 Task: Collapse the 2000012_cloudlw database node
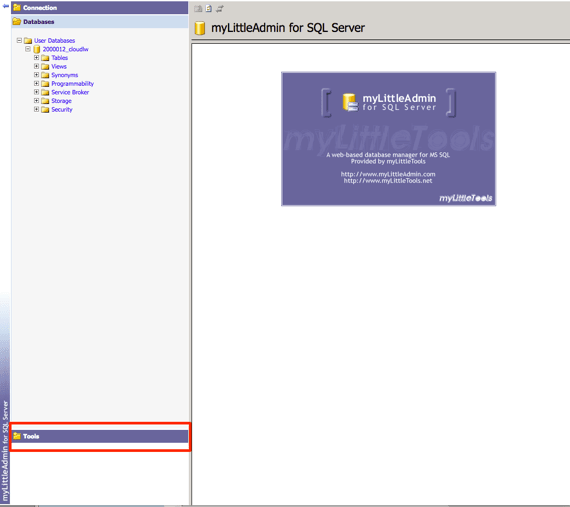pyautogui.click(x=28, y=49)
